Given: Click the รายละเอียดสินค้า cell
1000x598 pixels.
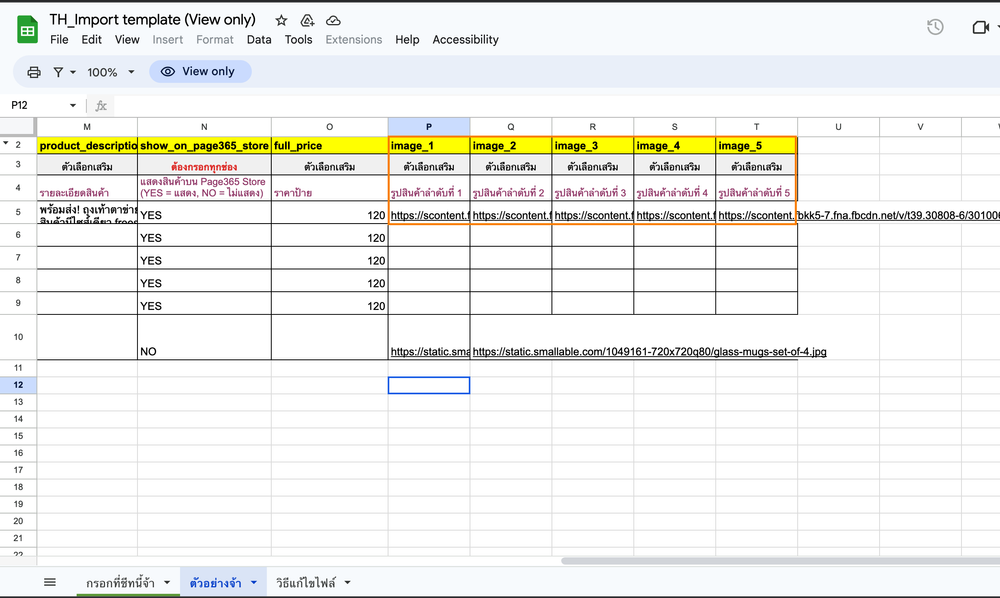Looking at the screenshot, I should point(87,188).
